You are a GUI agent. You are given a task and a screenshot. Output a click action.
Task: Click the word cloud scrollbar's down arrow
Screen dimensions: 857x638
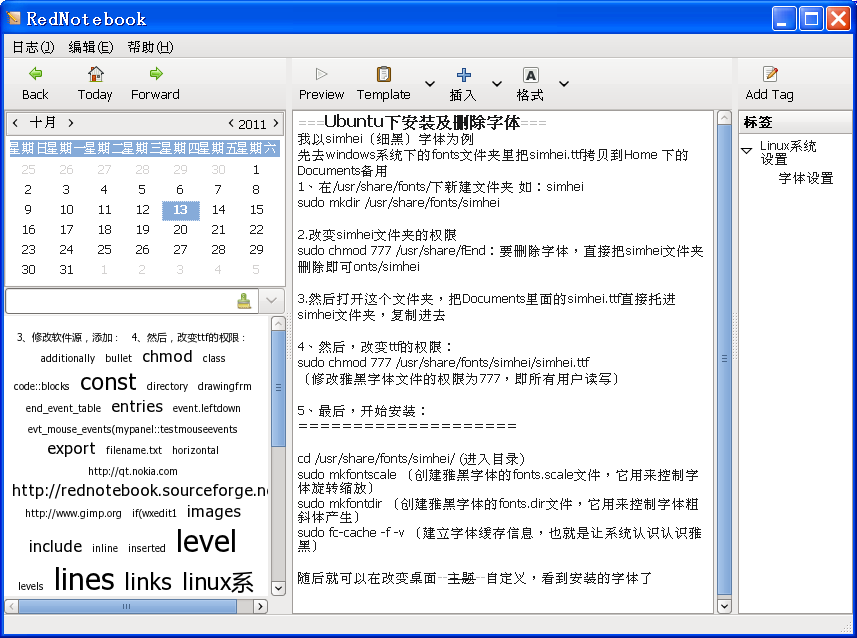pyautogui.click(x=278, y=588)
